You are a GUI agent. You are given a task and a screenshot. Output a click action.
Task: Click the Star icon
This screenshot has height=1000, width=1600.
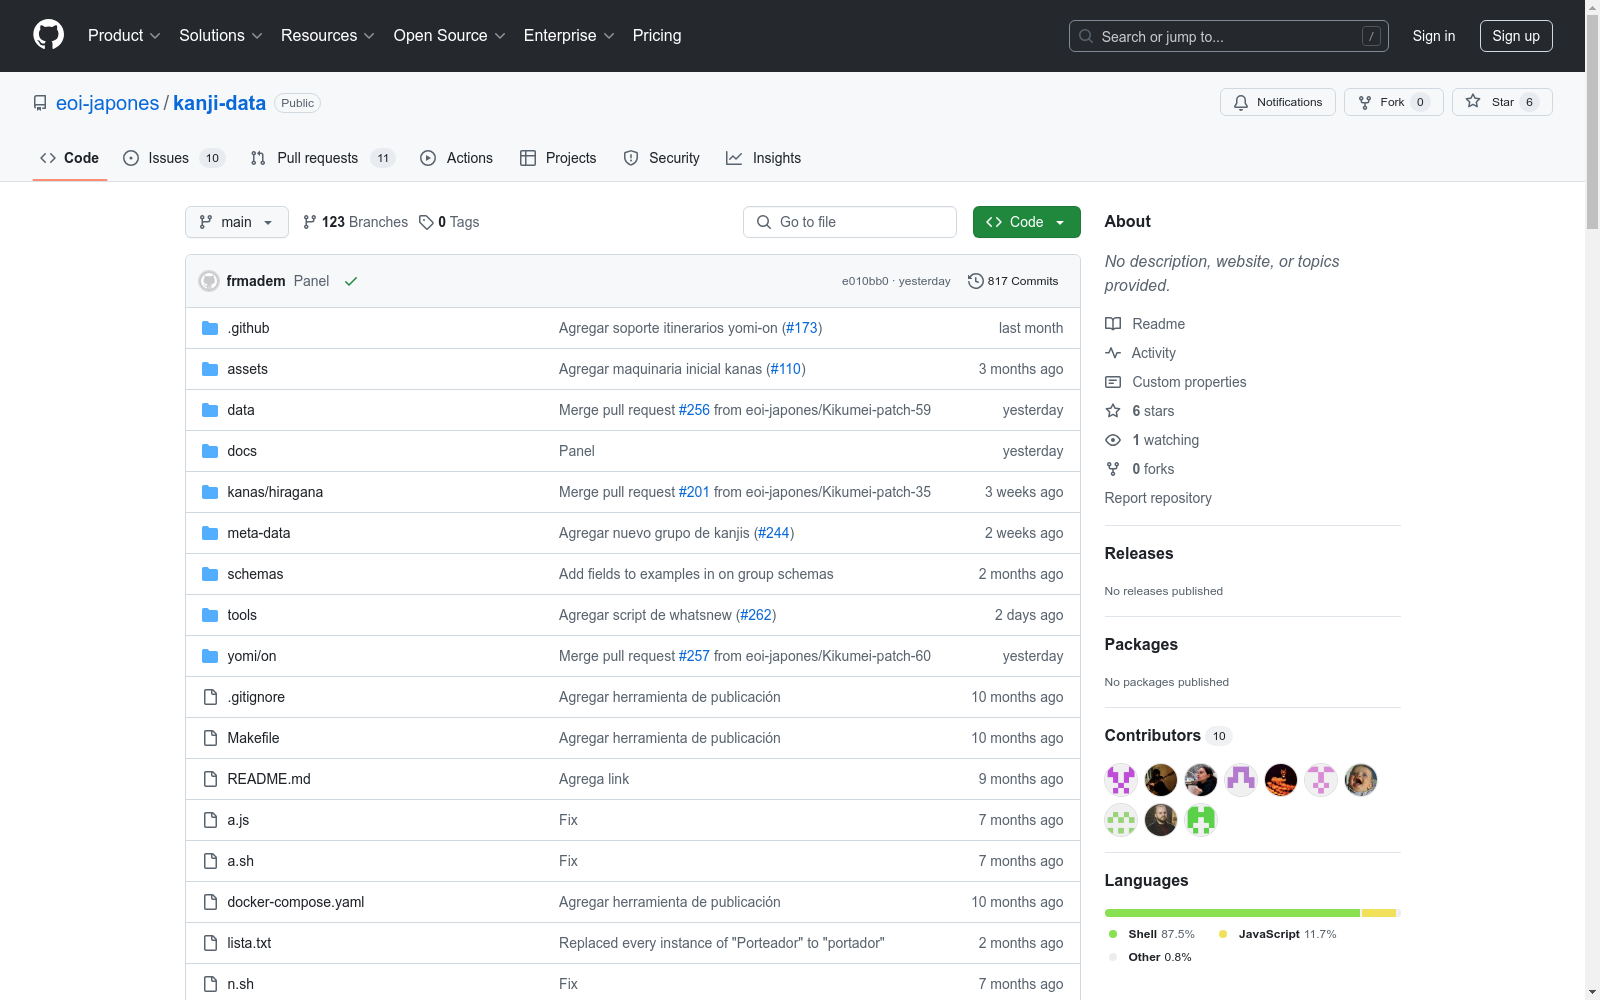click(1473, 101)
